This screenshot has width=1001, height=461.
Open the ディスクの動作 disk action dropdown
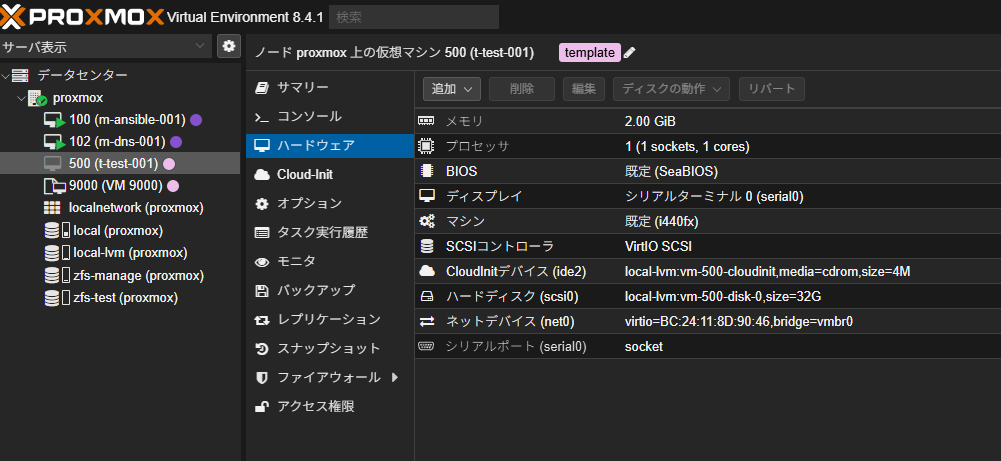pos(671,89)
